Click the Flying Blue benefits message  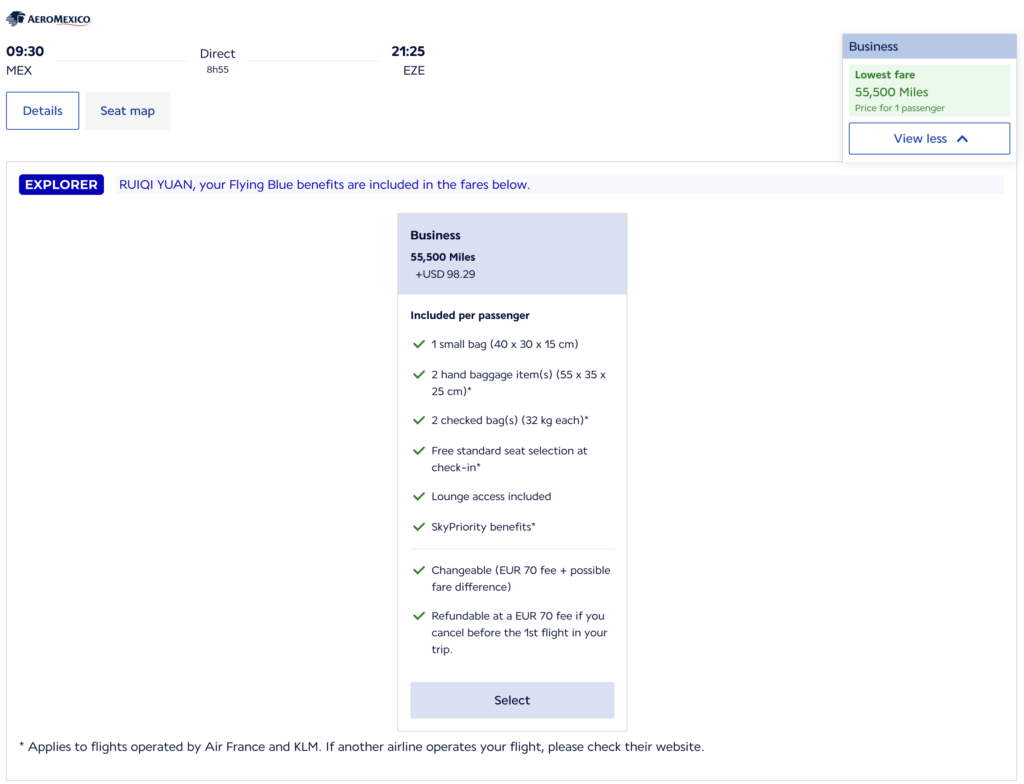coord(324,184)
